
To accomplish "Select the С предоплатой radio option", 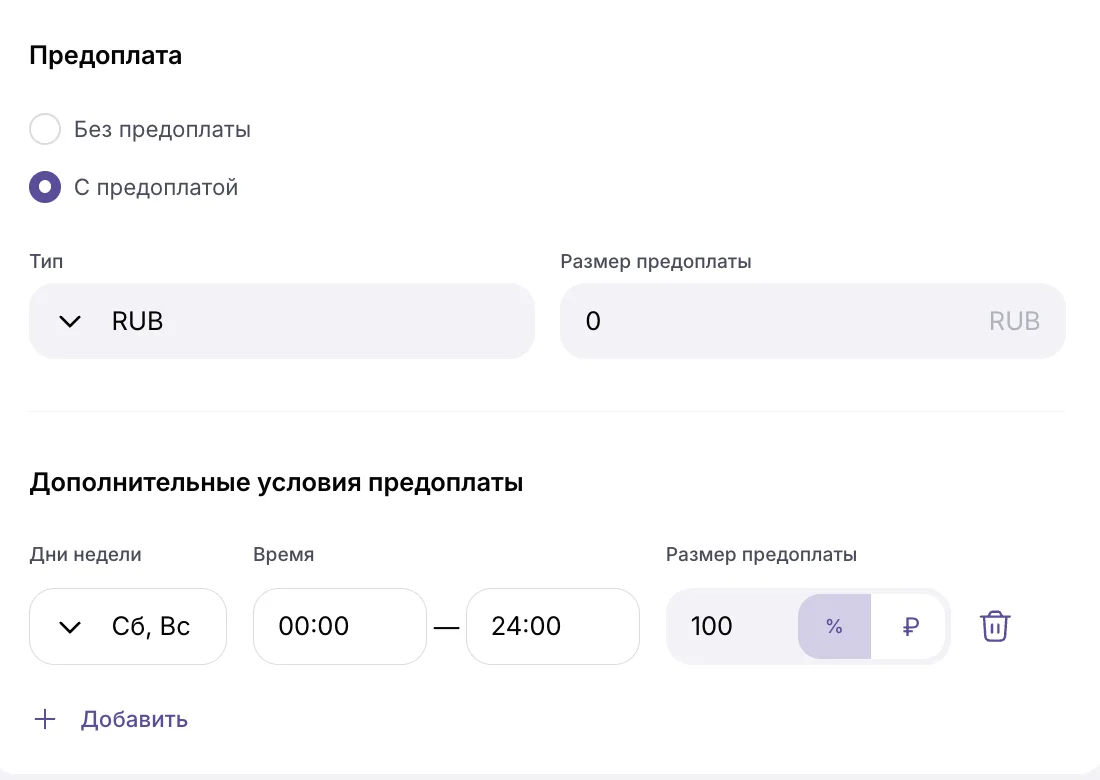I will pos(45,187).
